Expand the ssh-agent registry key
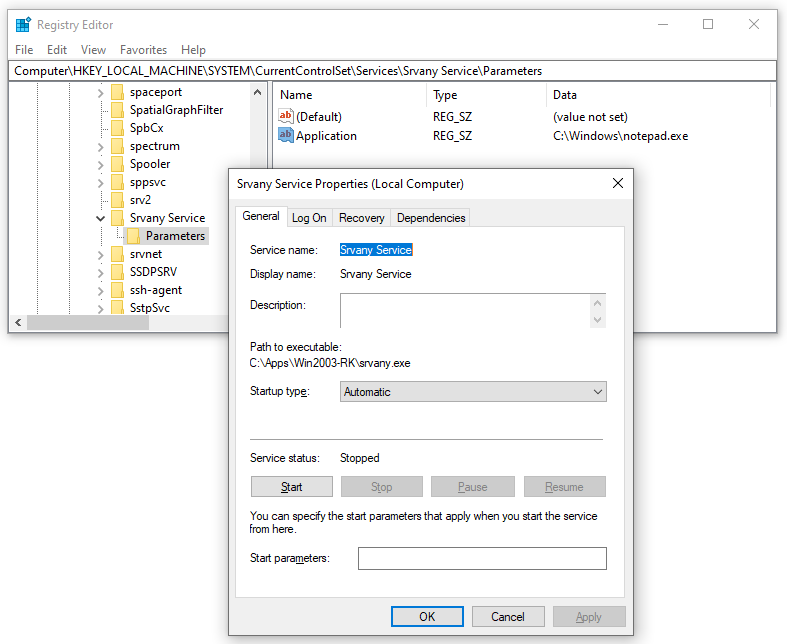 click(100, 291)
